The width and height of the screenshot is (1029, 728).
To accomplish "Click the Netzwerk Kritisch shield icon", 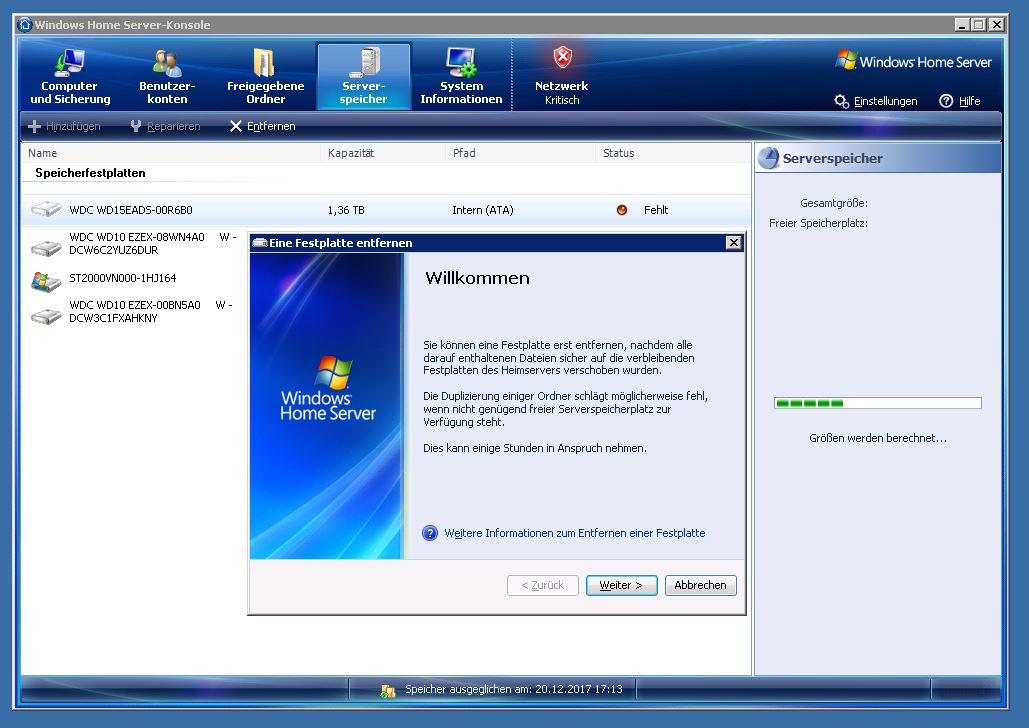I will tap(562, 58).
